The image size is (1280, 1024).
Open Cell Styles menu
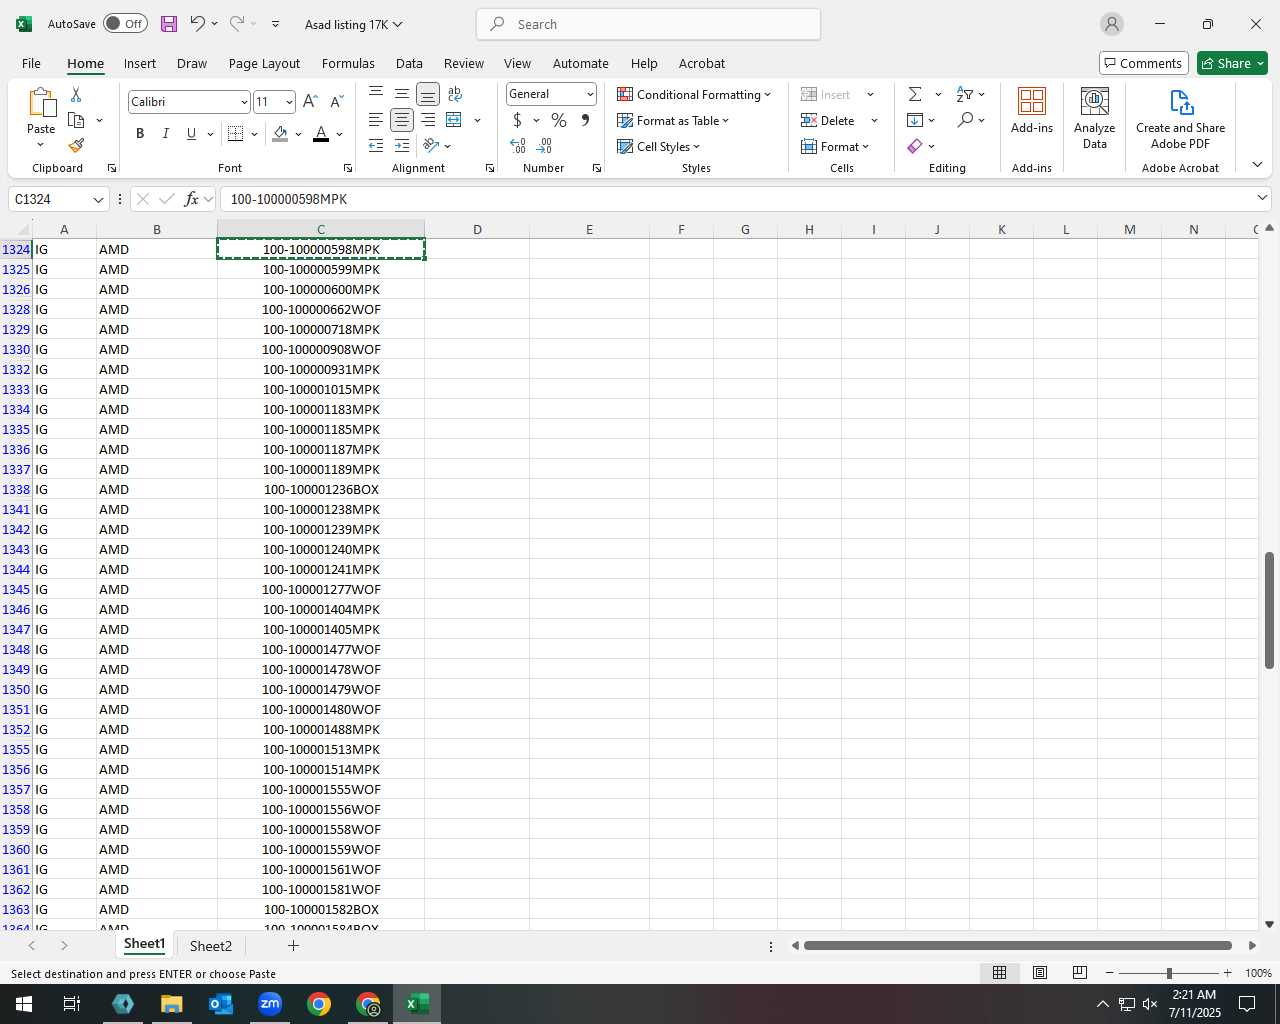(658, 146)
